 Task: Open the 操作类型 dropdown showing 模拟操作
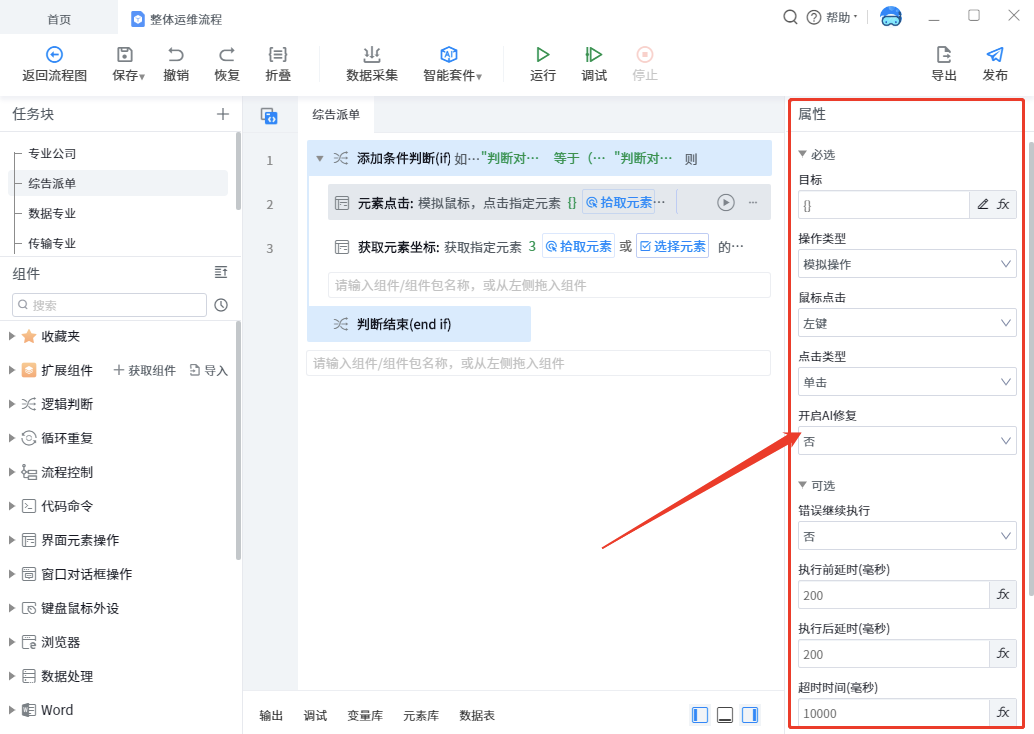(x=907, y=264)
